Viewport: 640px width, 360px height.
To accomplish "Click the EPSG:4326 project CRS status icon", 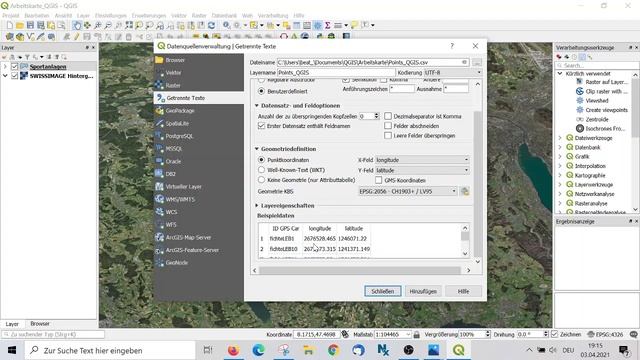I will (x=606, y=334).
